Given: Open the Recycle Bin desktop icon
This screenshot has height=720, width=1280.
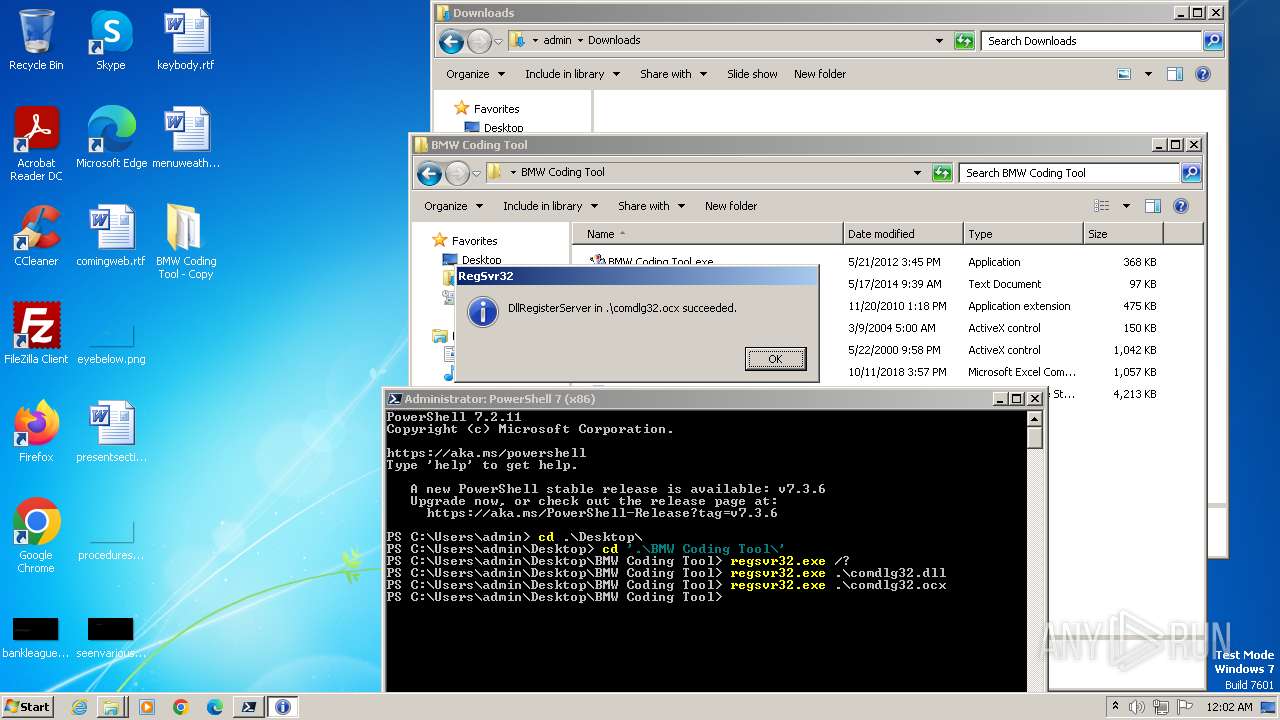Looking at the screenshot, I should pos(36,40).
